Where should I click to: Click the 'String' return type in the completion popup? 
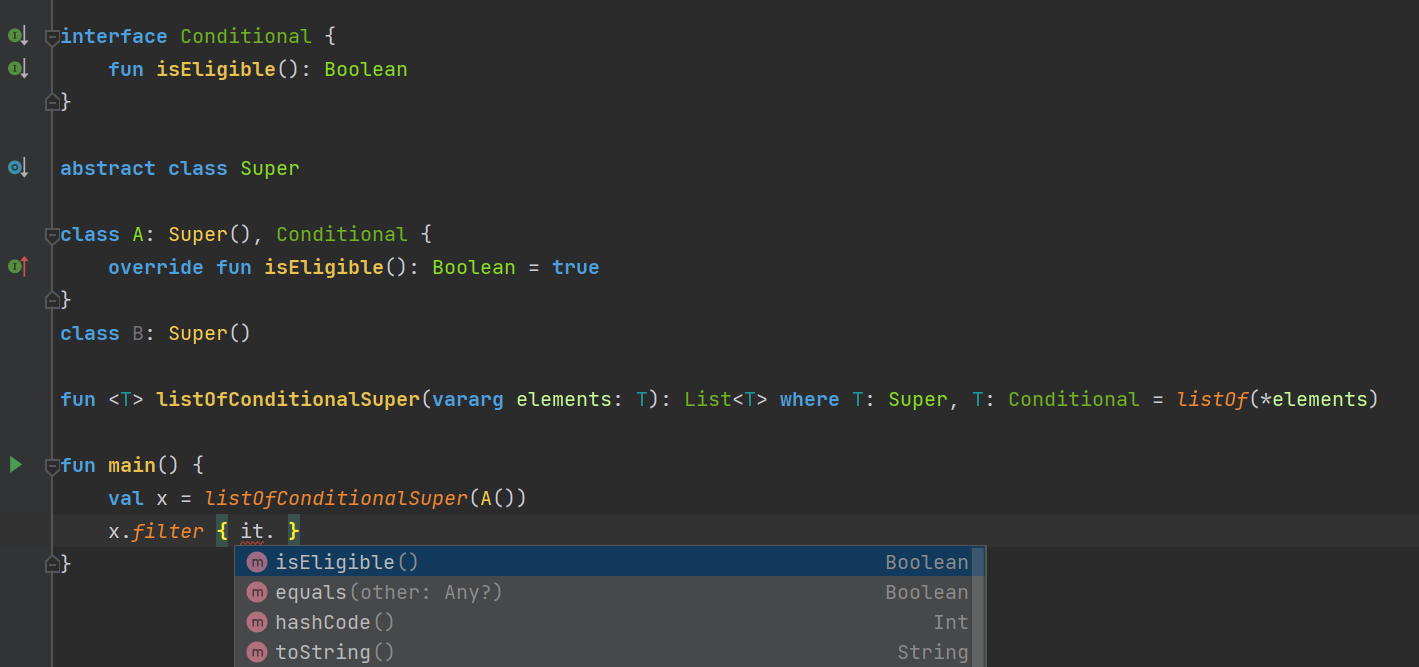[933, 652]
